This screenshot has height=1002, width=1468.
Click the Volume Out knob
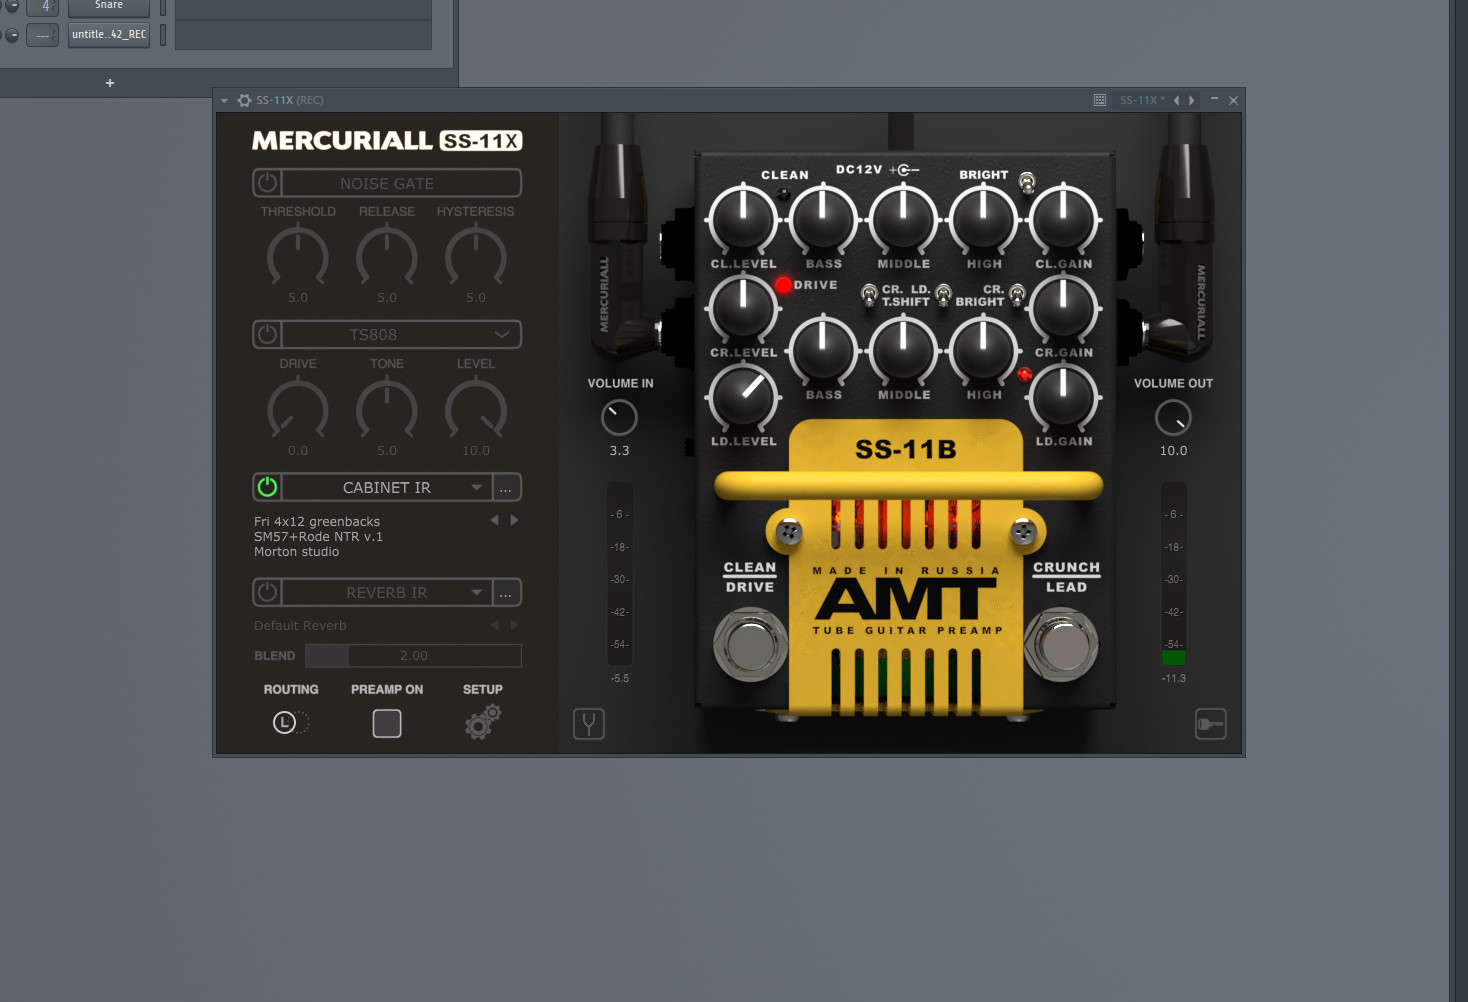(x=1173, y=418)
